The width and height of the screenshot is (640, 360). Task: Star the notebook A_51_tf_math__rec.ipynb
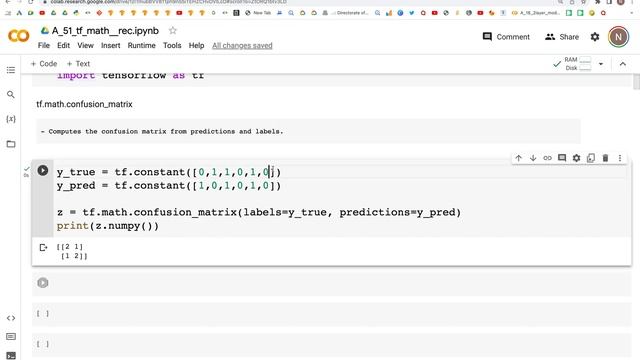pos(173,31)
